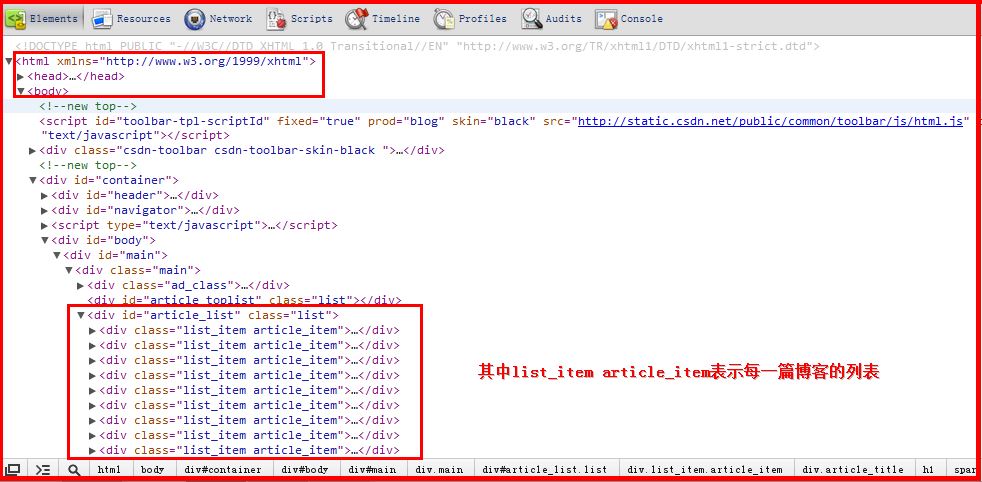The height and width of the screenshot is (482, 982).
Task: Select the div id="article_toplist" row
Action: tap(244, 300)
